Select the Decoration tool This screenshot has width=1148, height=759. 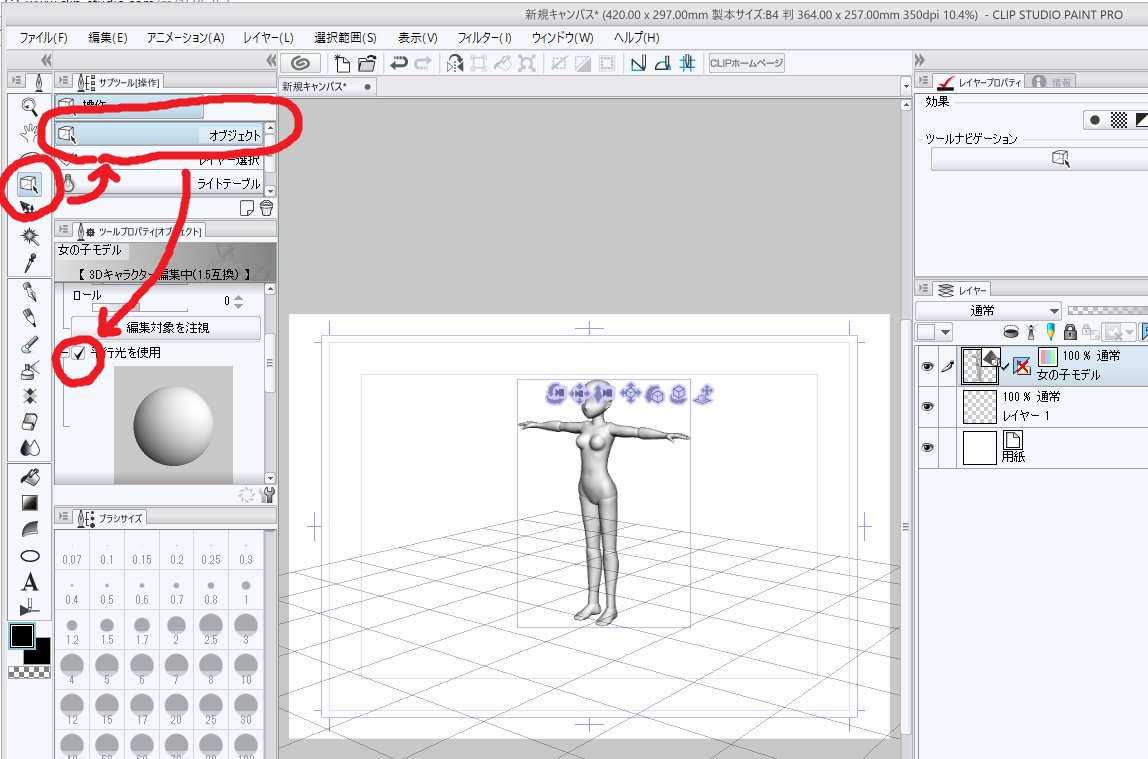point(29,396)
